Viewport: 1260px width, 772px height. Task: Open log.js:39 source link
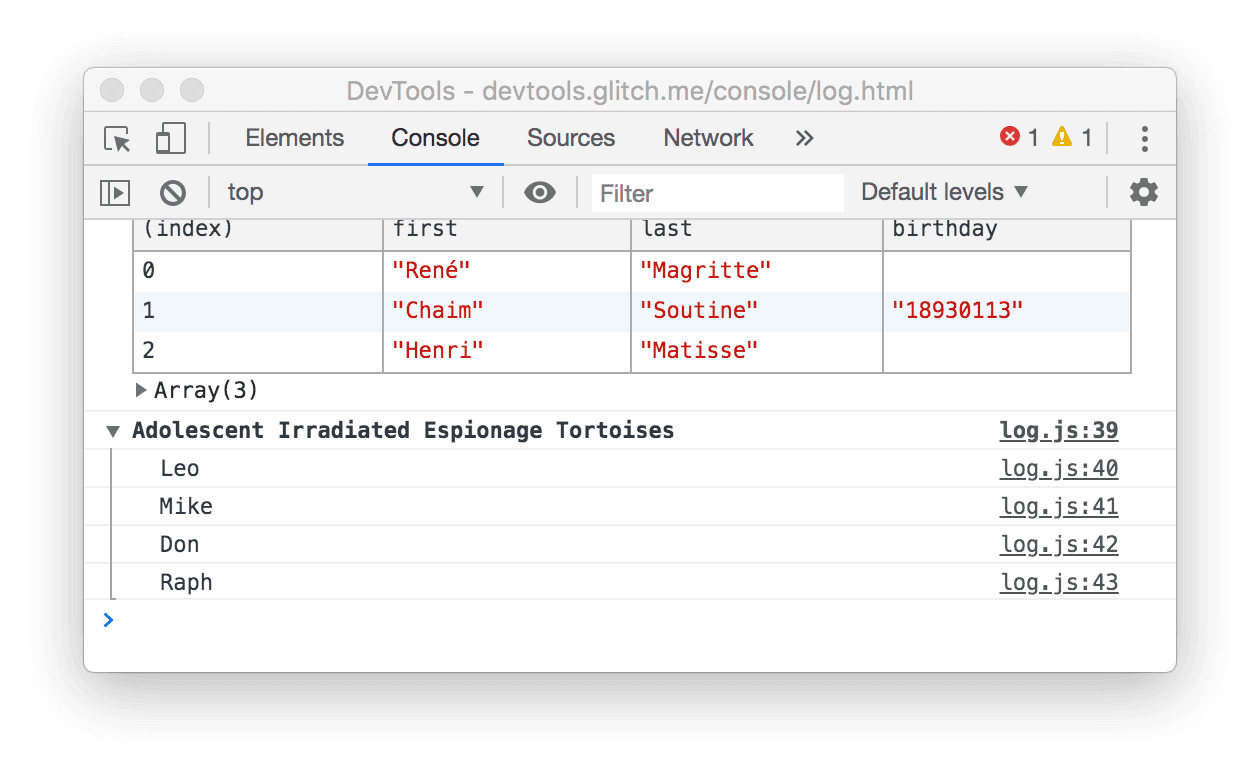[1059, 430]
